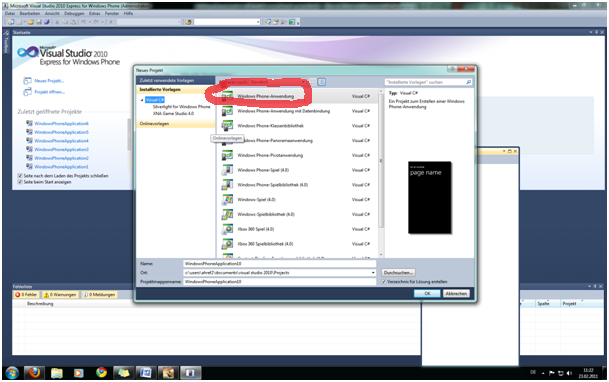Open recent project WindowsPhoneApplication1
Viewport: 609px width, 382px height.
(61, 167)
